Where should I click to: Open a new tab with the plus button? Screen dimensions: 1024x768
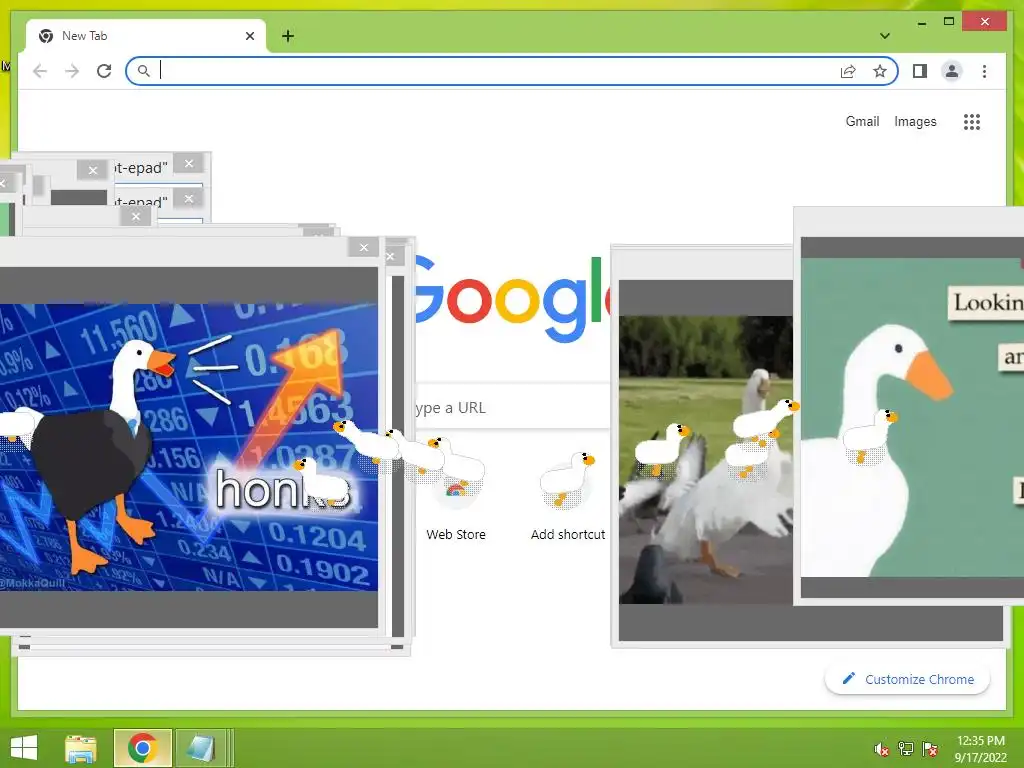point(287,36)
